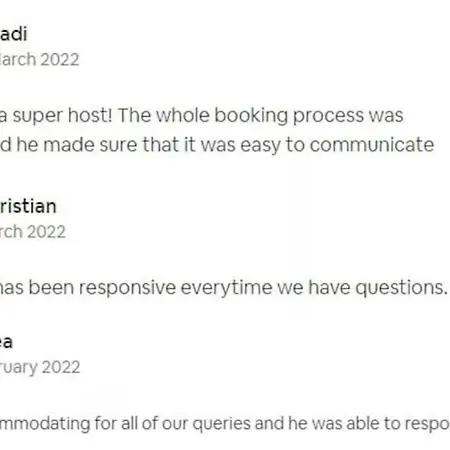Click the word "everytime" in the second review
Screen dimensions: 450x450
point(226,288)
